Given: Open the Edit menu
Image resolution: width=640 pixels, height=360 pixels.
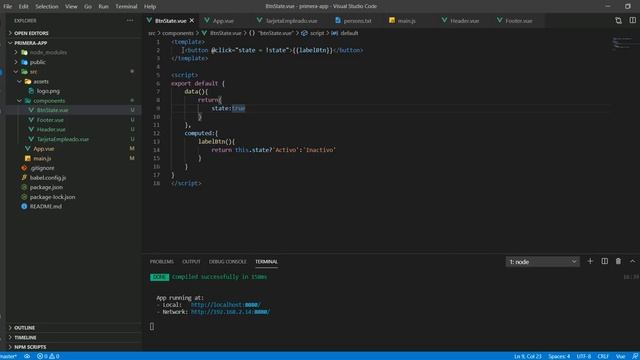Looking at the screenshot, I should [x=23, y=6].
